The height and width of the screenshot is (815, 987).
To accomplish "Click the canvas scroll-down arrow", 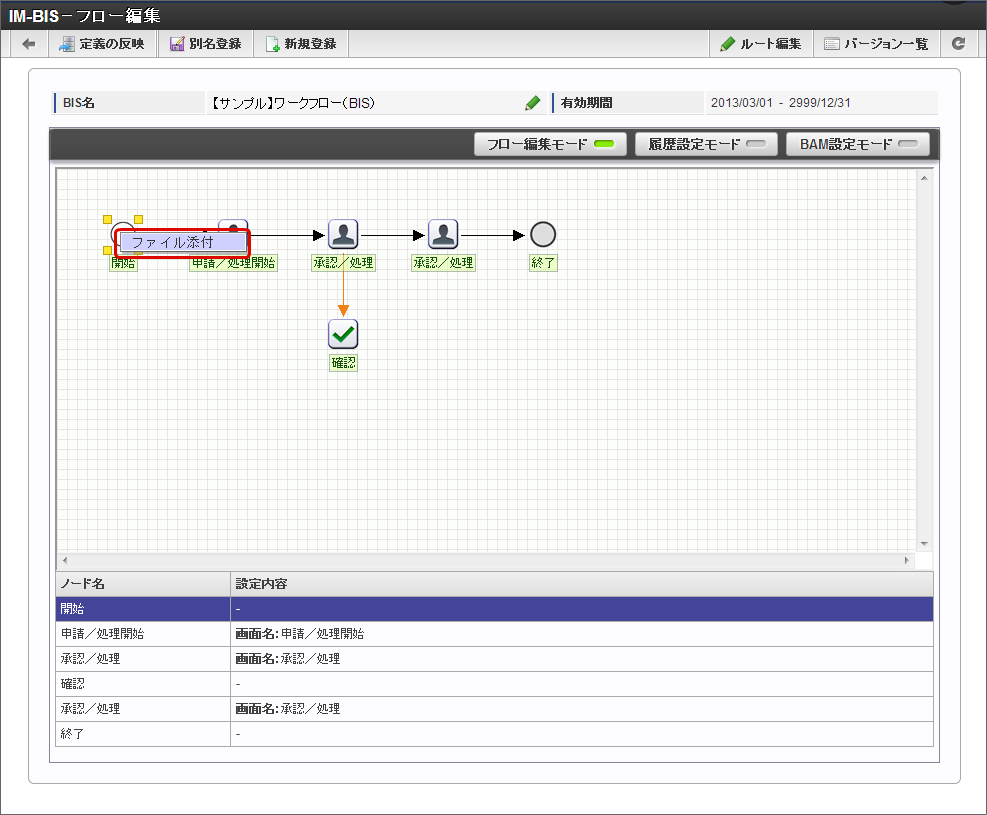I will coord(924,542).
